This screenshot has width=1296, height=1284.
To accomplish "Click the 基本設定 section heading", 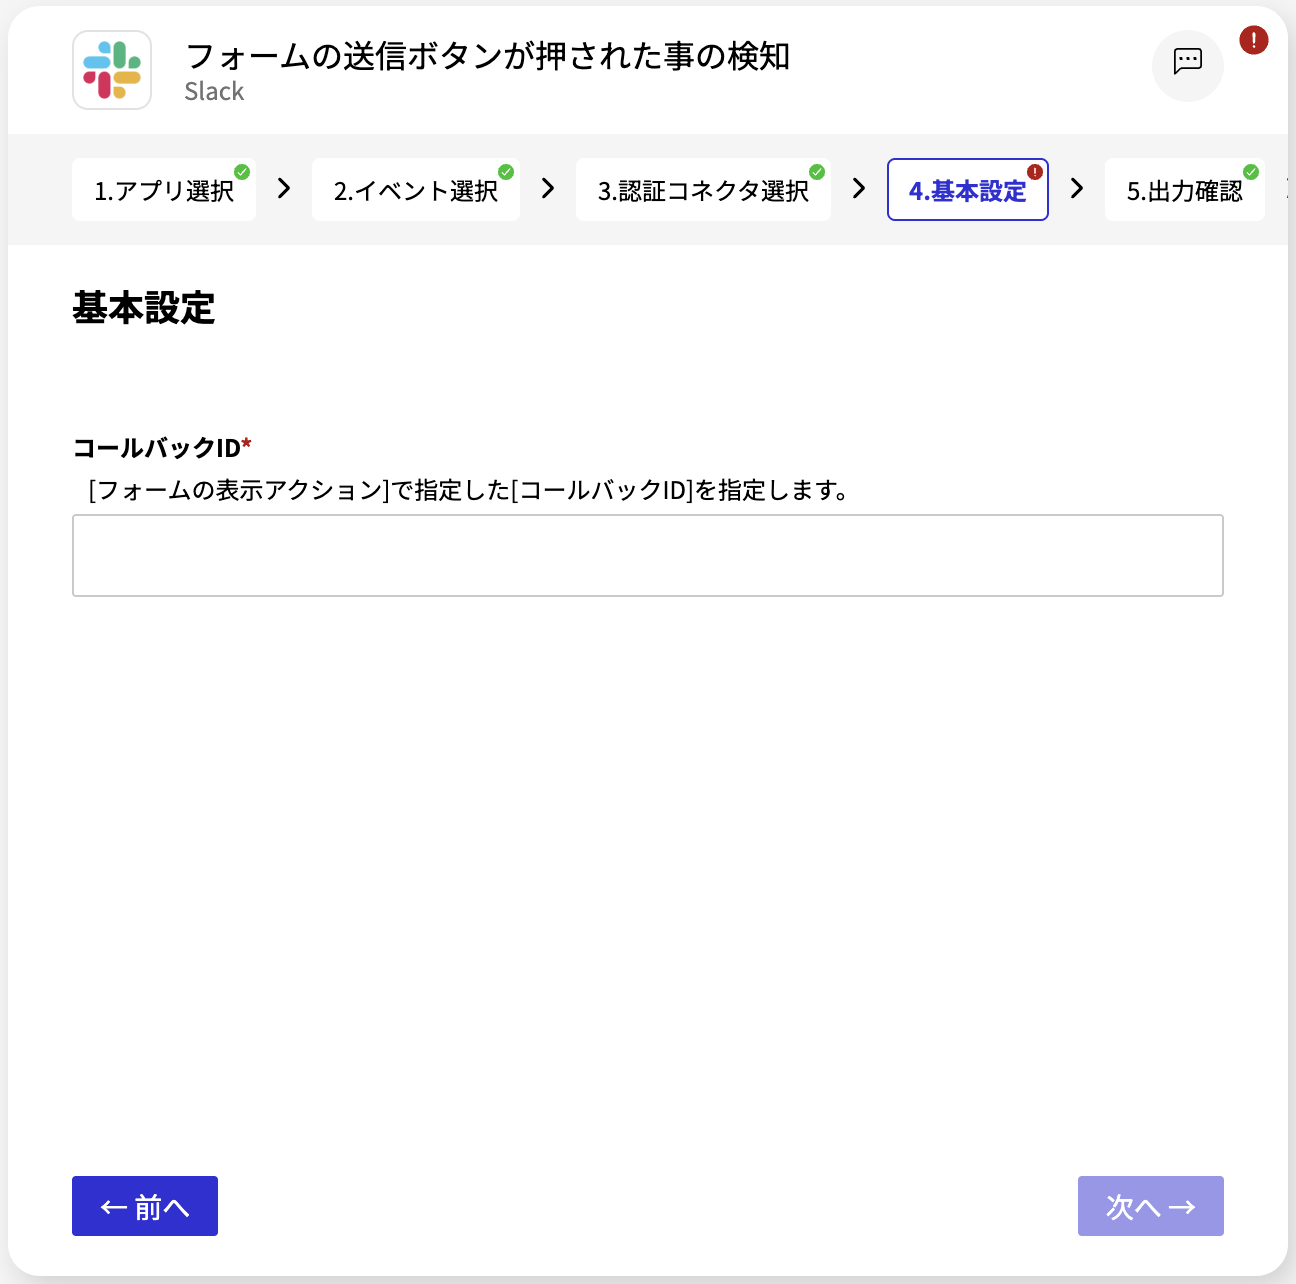I will click(143, 308).
